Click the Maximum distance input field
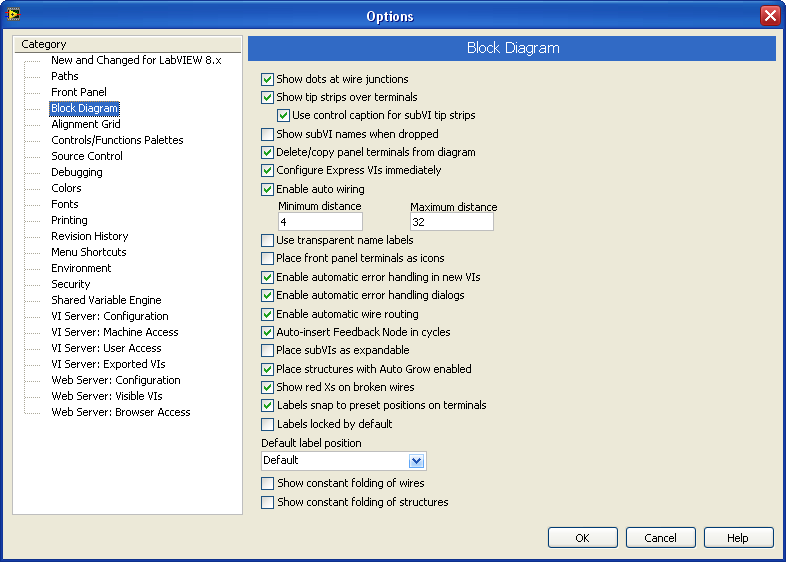The height and width of the screenshot is (562, 786). (452, 222)
